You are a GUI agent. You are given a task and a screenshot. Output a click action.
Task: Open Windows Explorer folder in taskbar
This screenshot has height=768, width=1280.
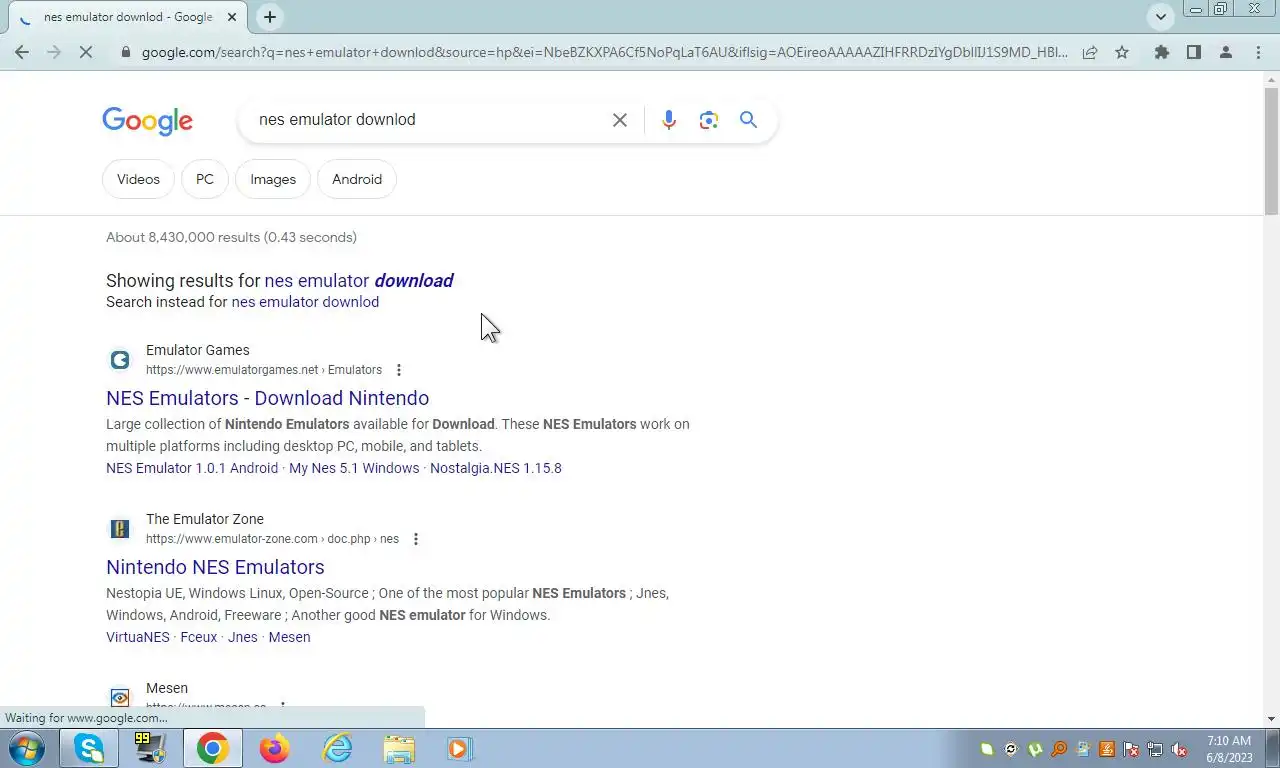point(399,748)
